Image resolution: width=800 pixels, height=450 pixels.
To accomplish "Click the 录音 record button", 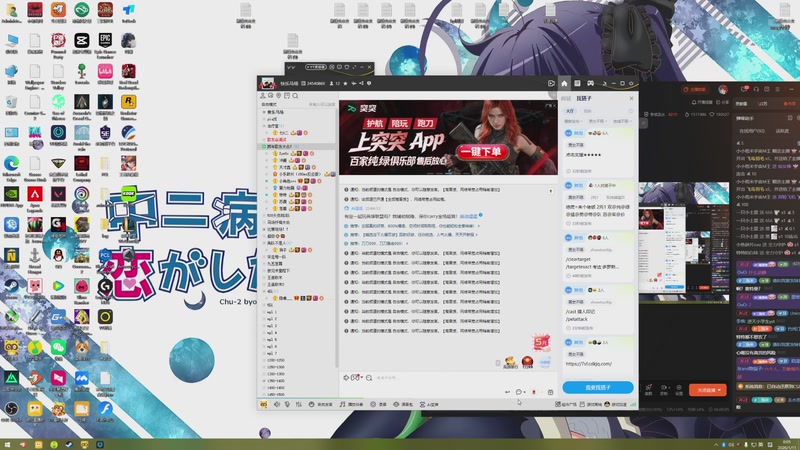I will coord(378,404).
